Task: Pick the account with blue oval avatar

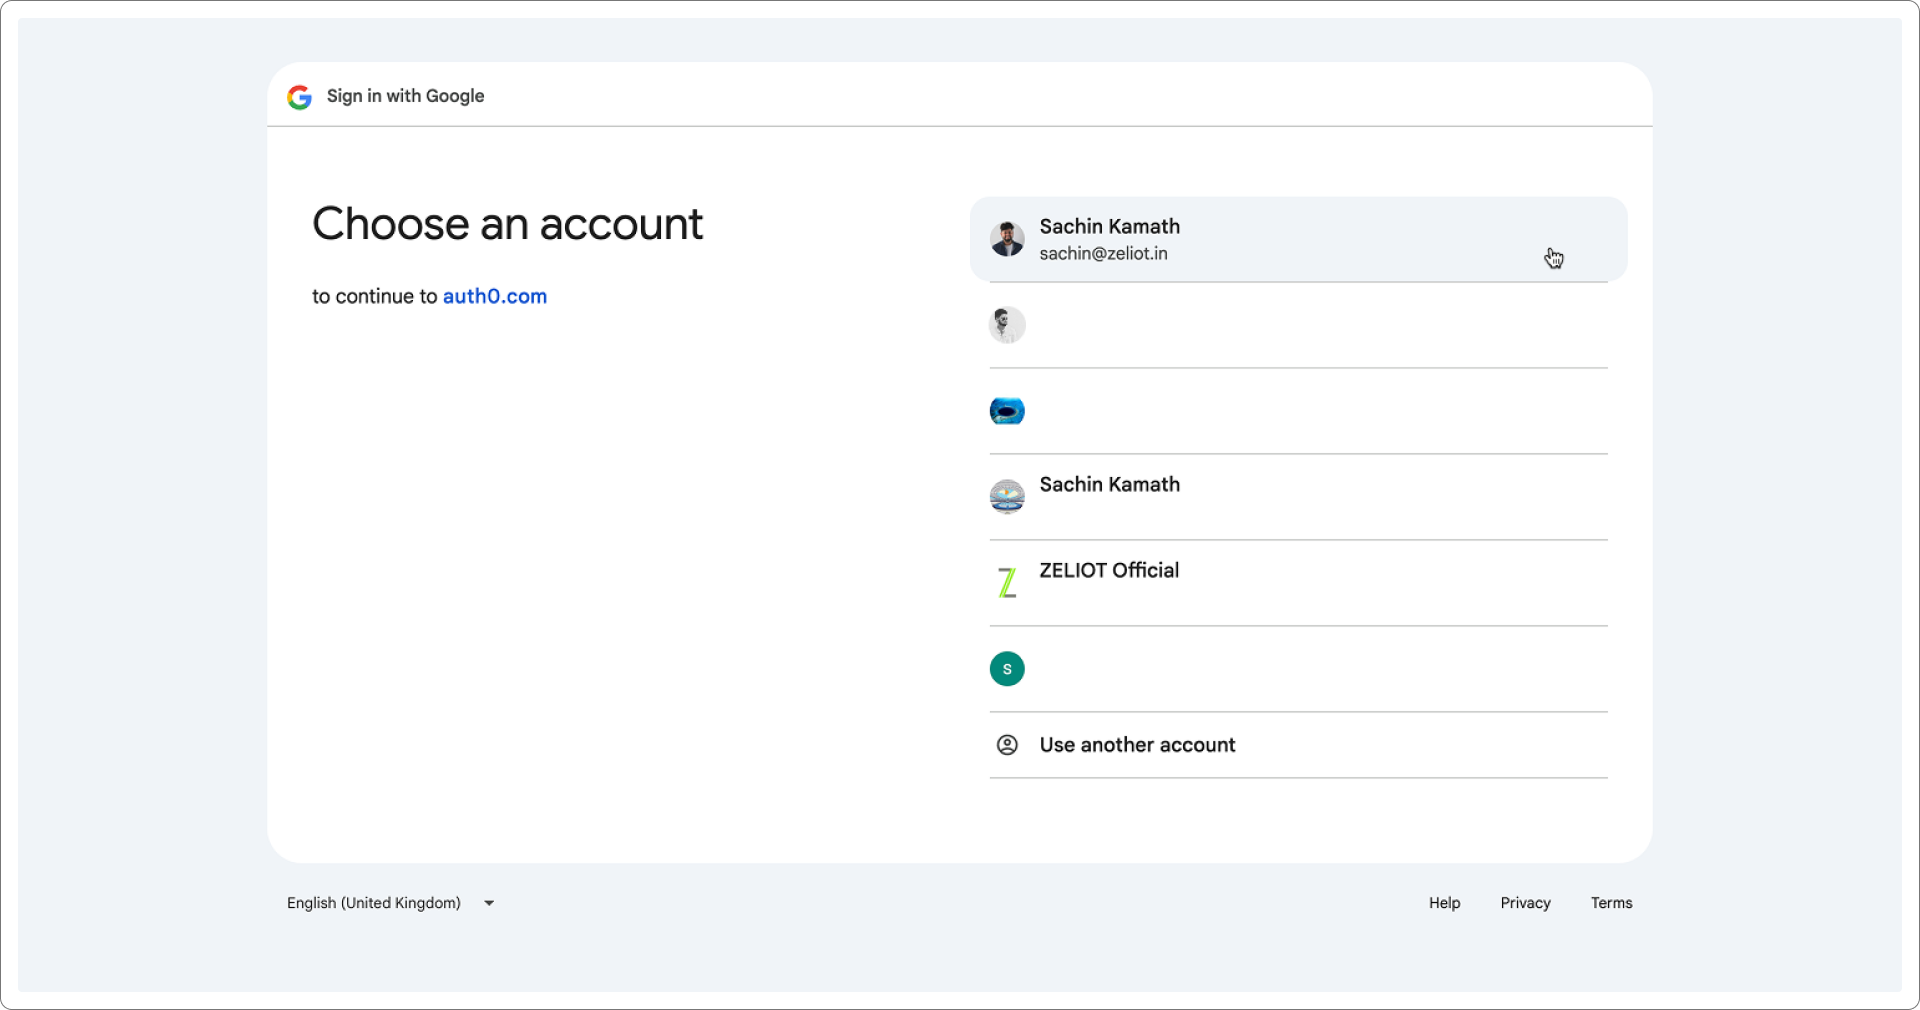Action: pyautogui.click(x=1007, y=411)
